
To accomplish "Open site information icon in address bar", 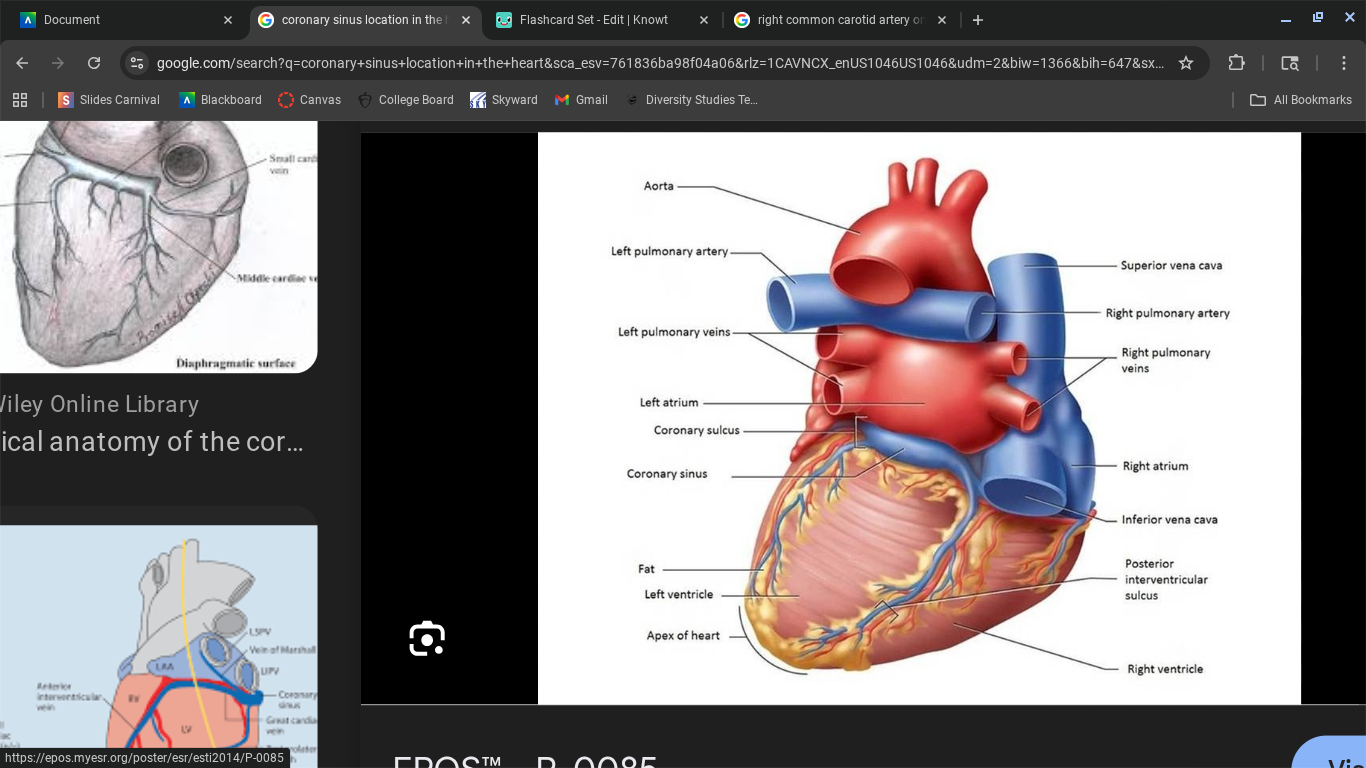I will 137,63.
